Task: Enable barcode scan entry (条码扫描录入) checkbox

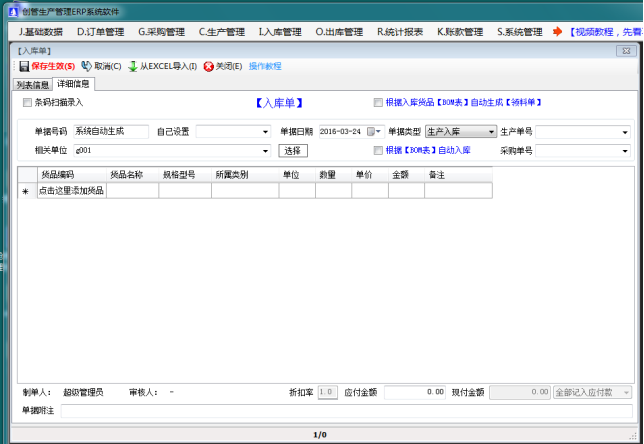Action: click(x=27, y=102)
